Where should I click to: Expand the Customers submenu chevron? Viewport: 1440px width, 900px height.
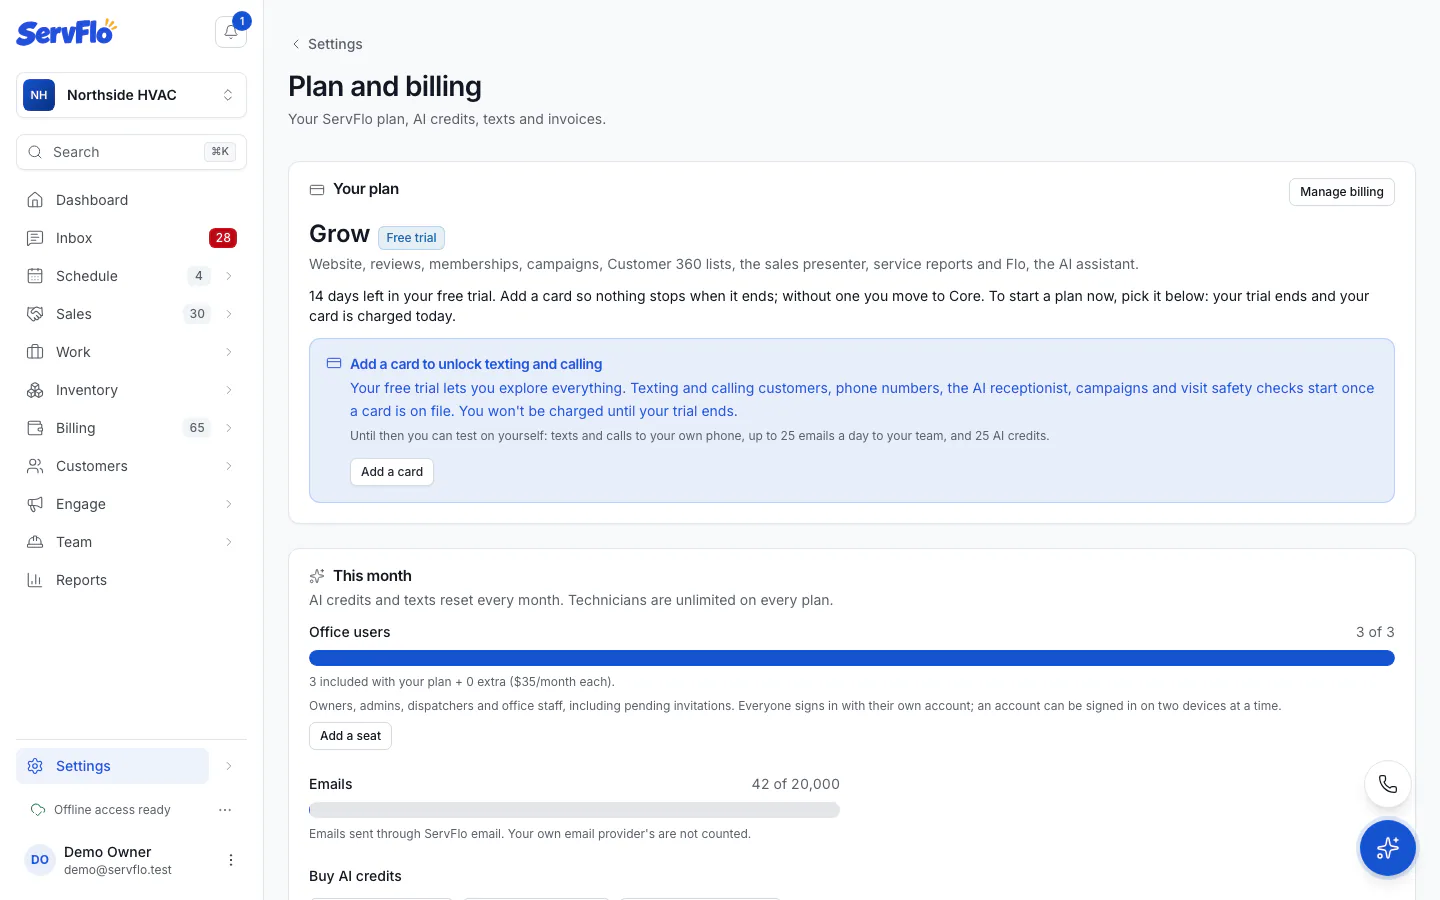229,466
